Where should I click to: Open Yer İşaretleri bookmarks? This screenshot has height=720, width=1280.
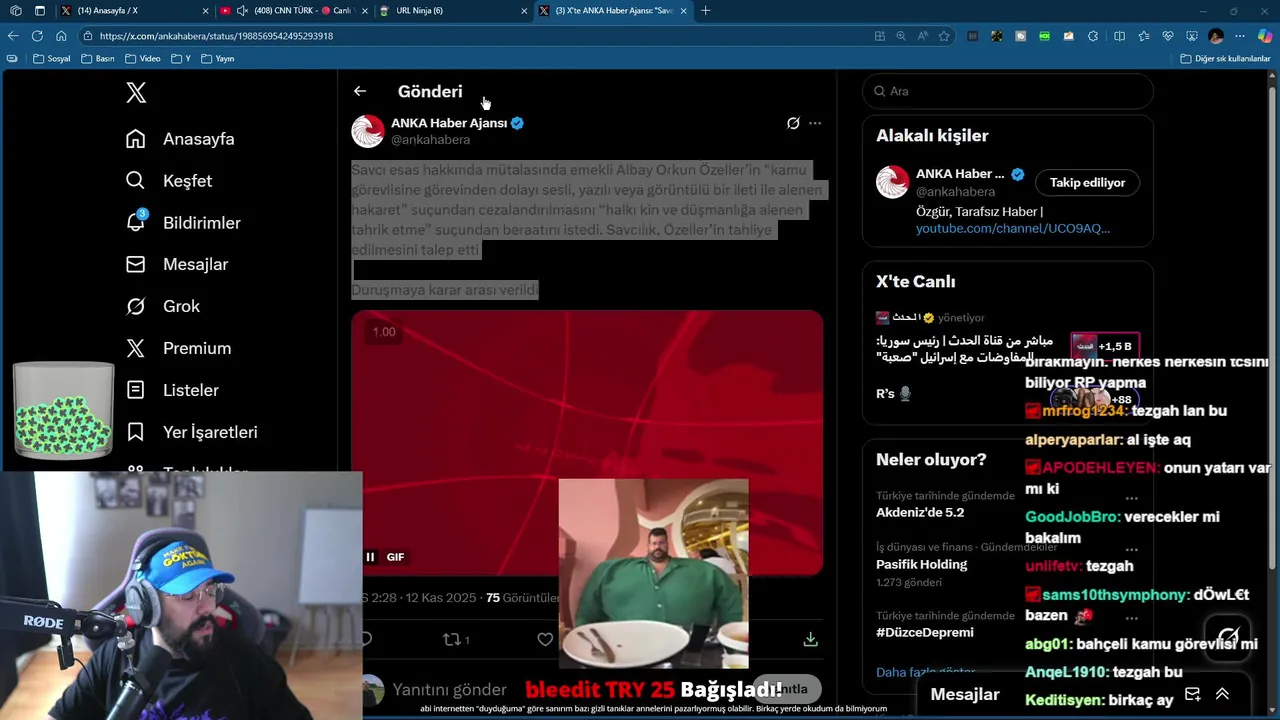pos(192,432)
